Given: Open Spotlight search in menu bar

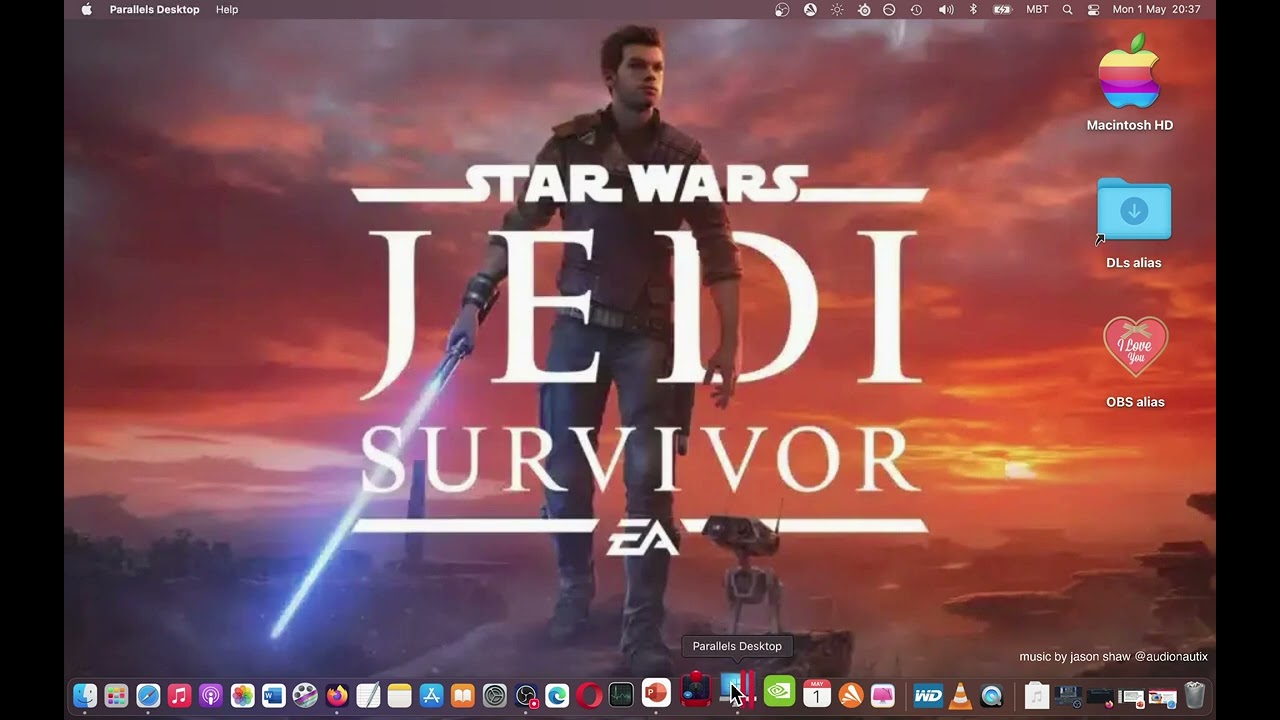Looking at the screenshot, I should coord(1067,9).
